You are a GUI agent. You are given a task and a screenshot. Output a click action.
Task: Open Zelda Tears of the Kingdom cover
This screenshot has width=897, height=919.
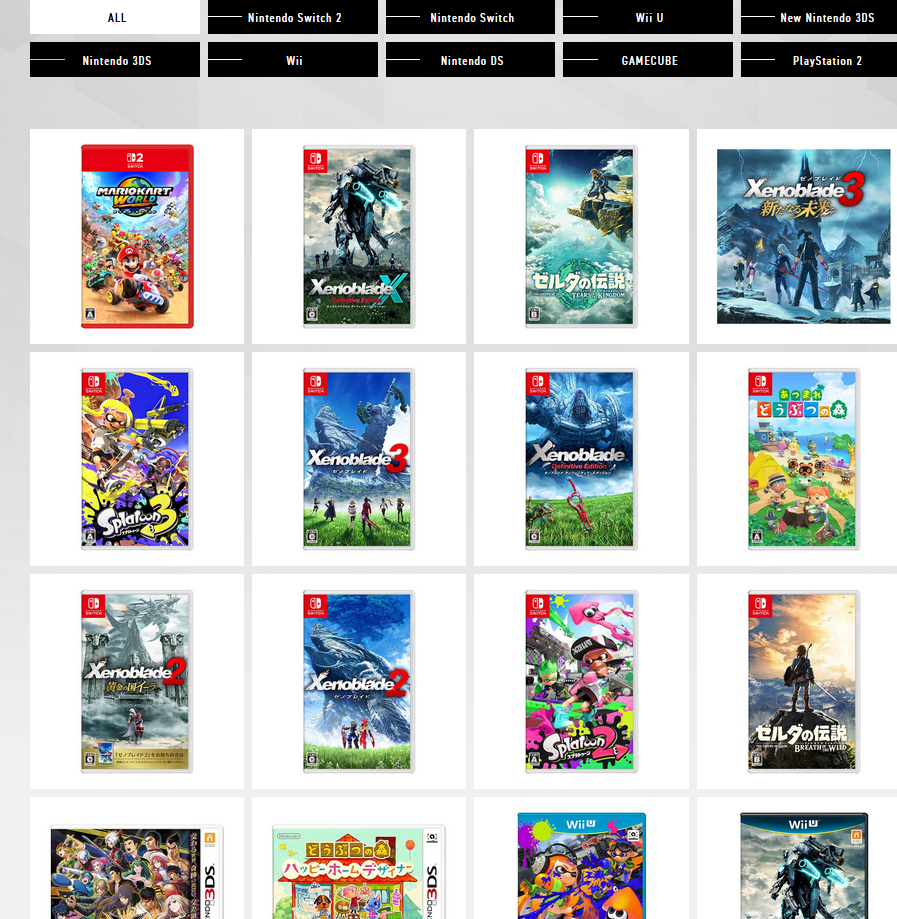581,236
